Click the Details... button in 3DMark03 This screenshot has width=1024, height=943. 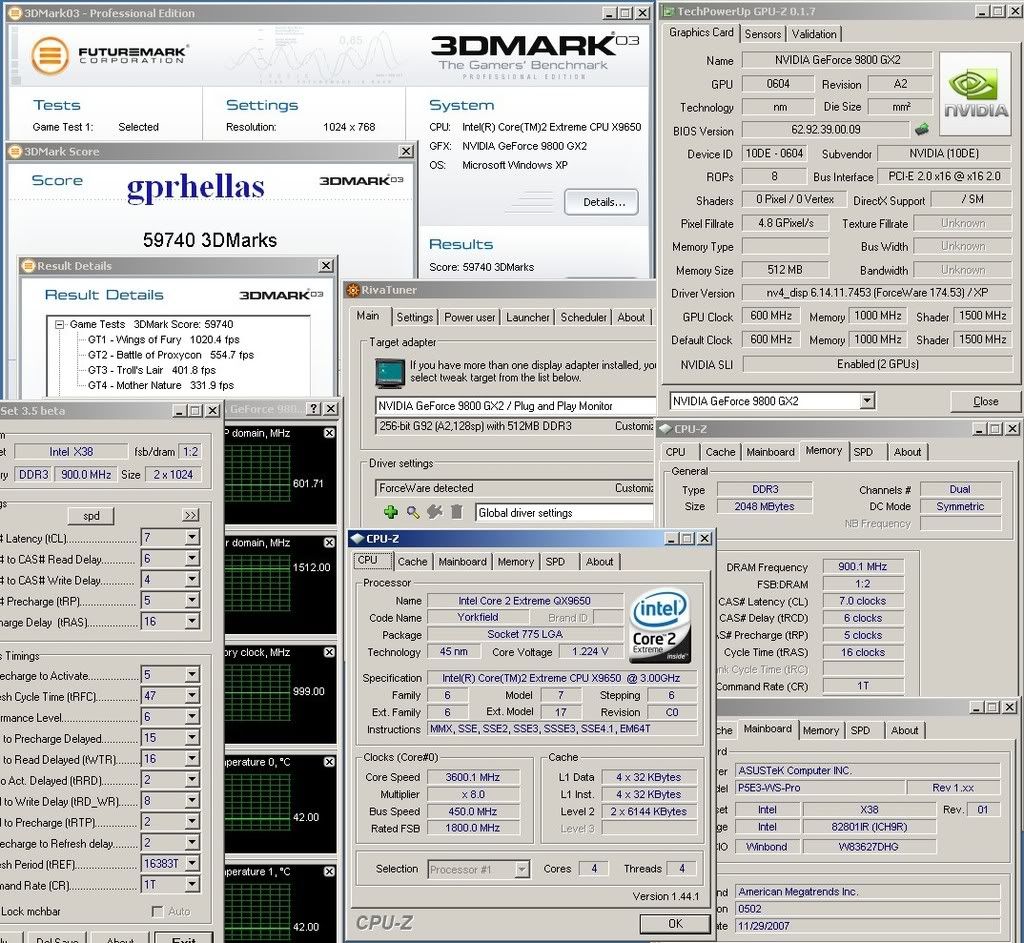click(x=601, y=202)
